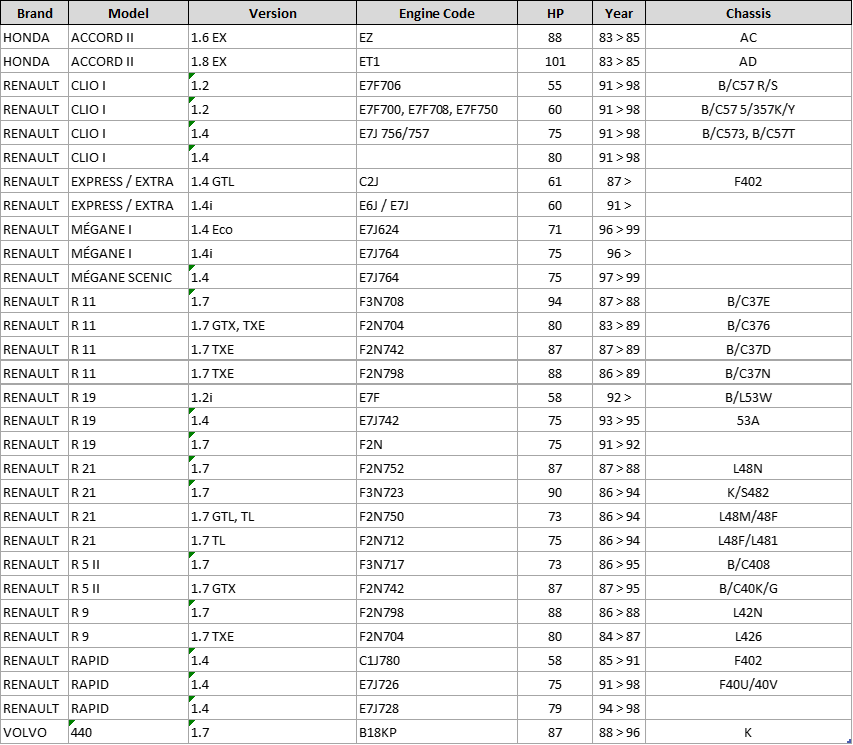Select the '1.4 Eco' version cell
The image size is (853, 745).
(273, 229)
